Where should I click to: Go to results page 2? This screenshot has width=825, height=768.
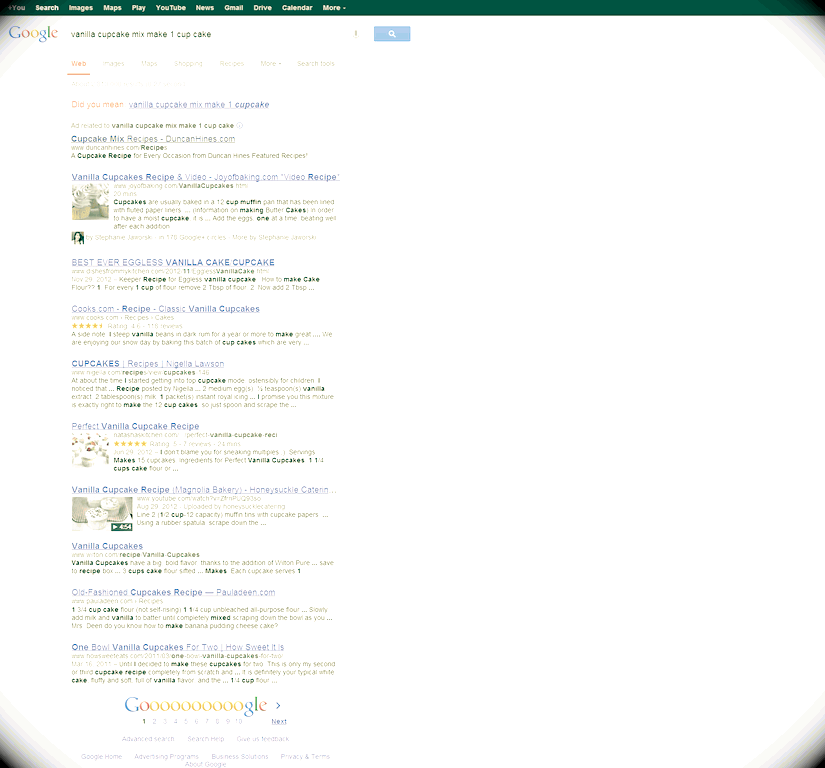154,722
